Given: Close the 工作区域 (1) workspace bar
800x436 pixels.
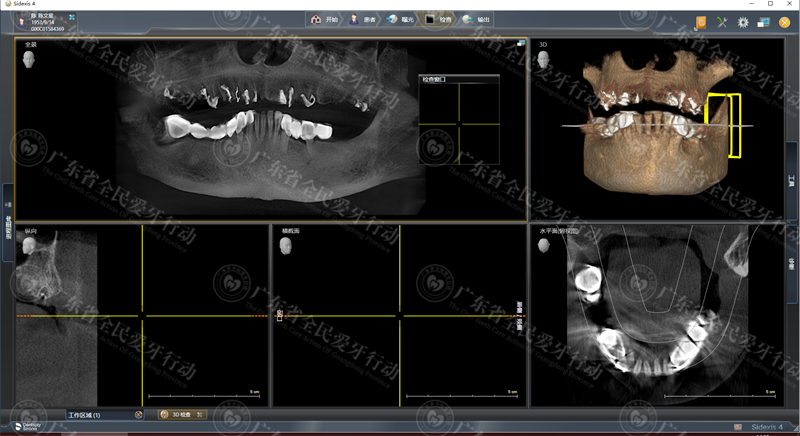Looking at the screenshot, I should tap(138, 414).
